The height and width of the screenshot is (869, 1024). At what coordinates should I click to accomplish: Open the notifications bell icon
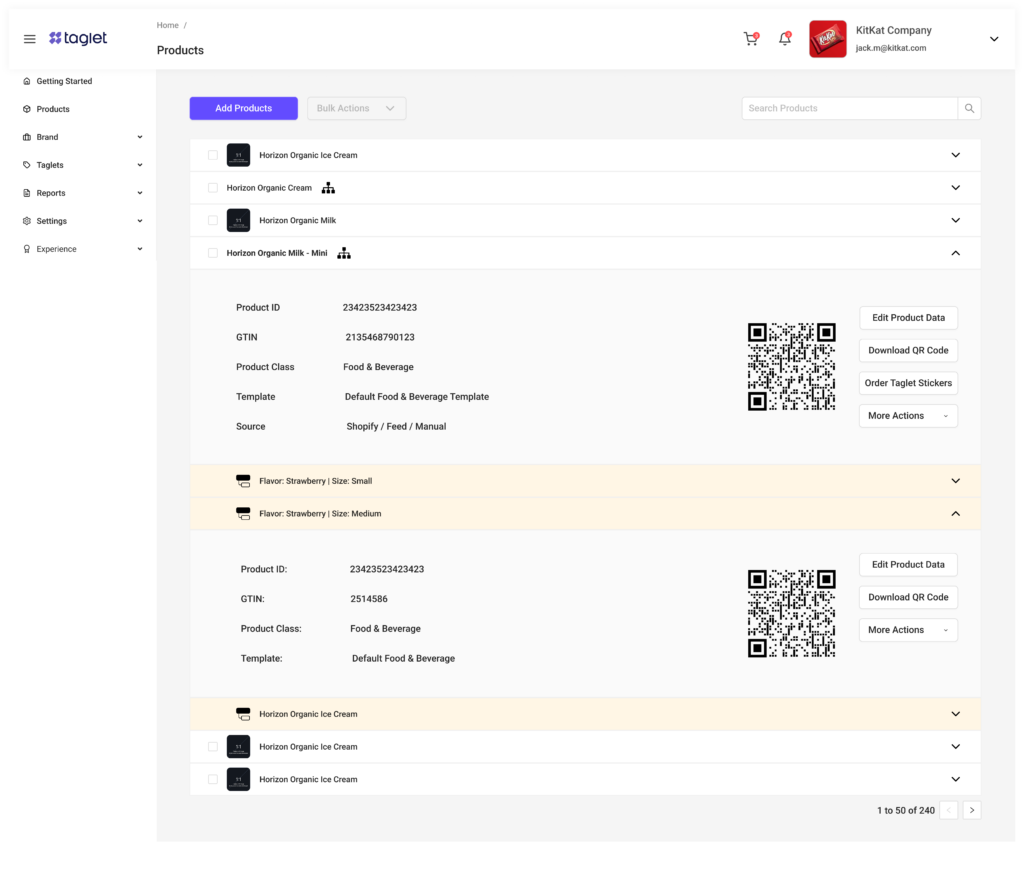pos(785,39)
